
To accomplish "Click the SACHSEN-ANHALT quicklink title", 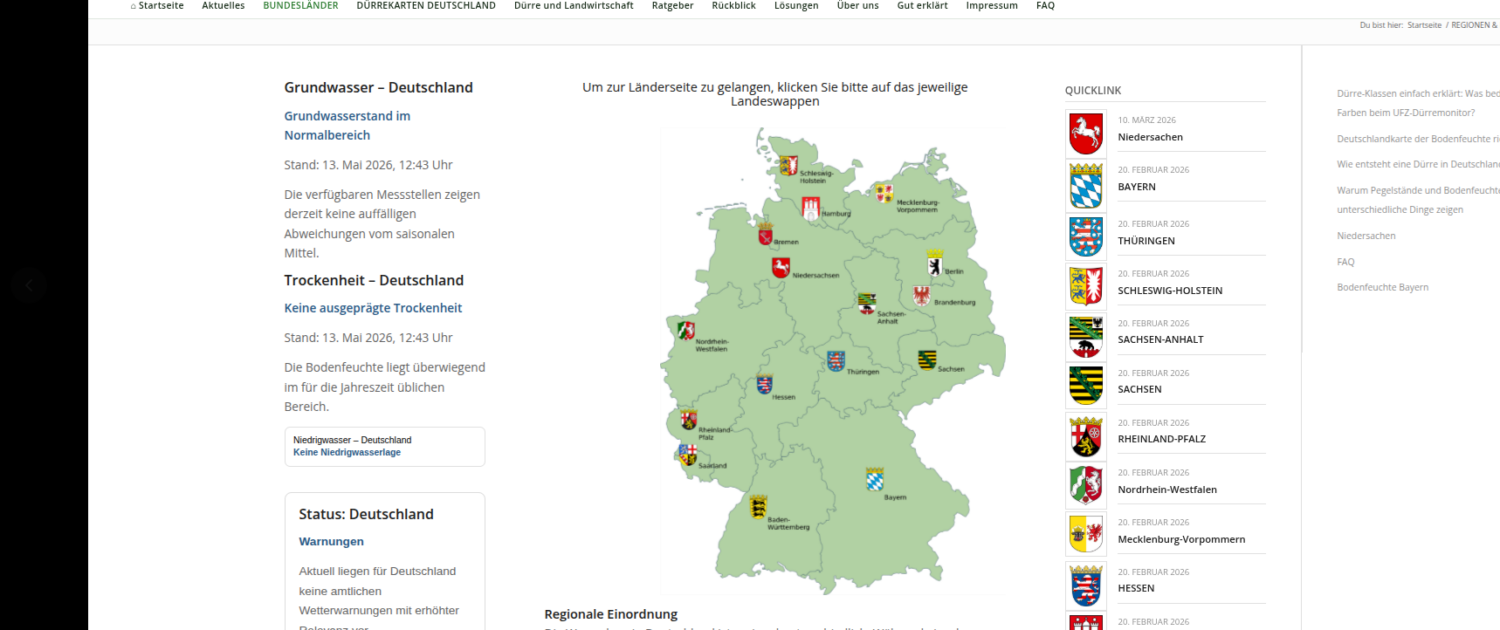I will click(1161, 339).
